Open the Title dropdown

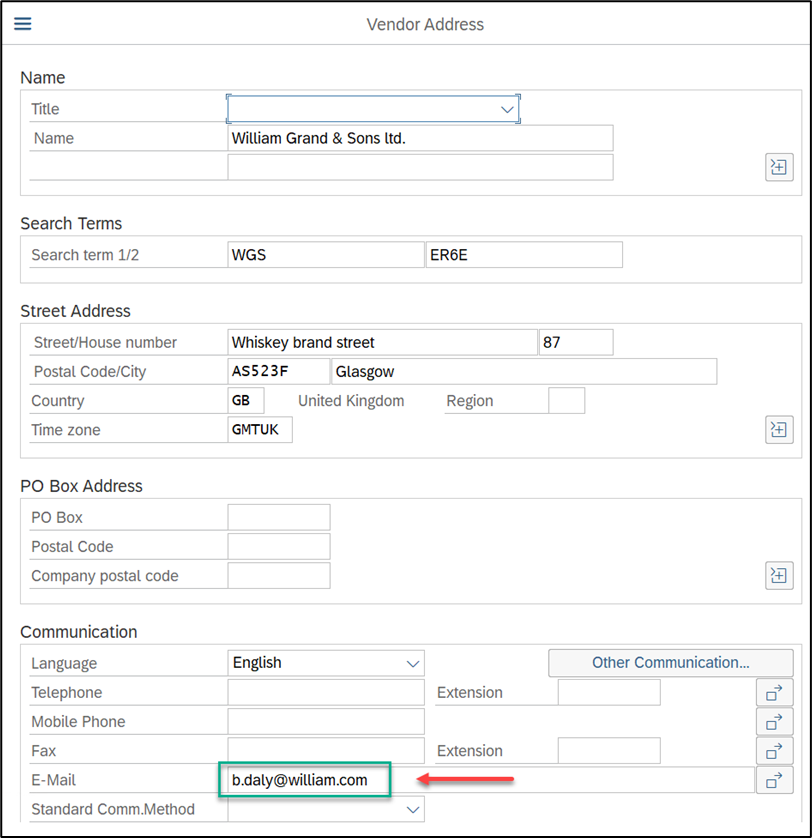click(x=506, y=109)
